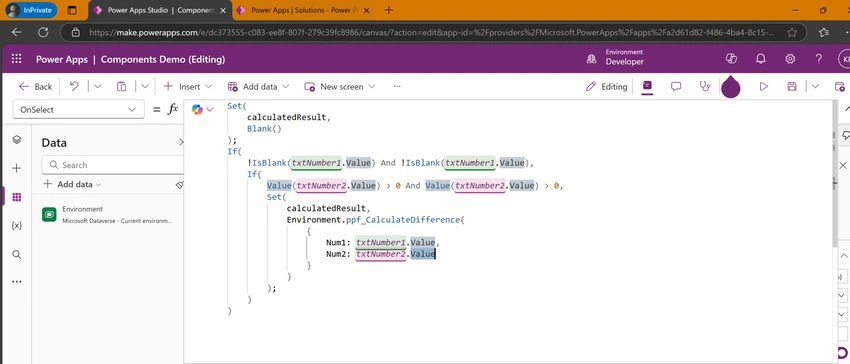The width and height of the screenshot is (850, 364).
Task: Switch to Power Apps Solutions browser tab
Action: (x=304, y=10)
